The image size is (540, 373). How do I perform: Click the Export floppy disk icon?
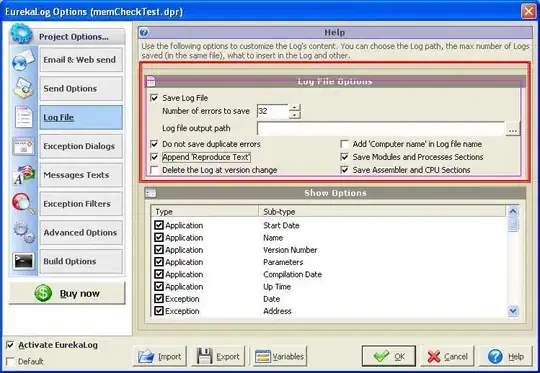coord(204,356)
